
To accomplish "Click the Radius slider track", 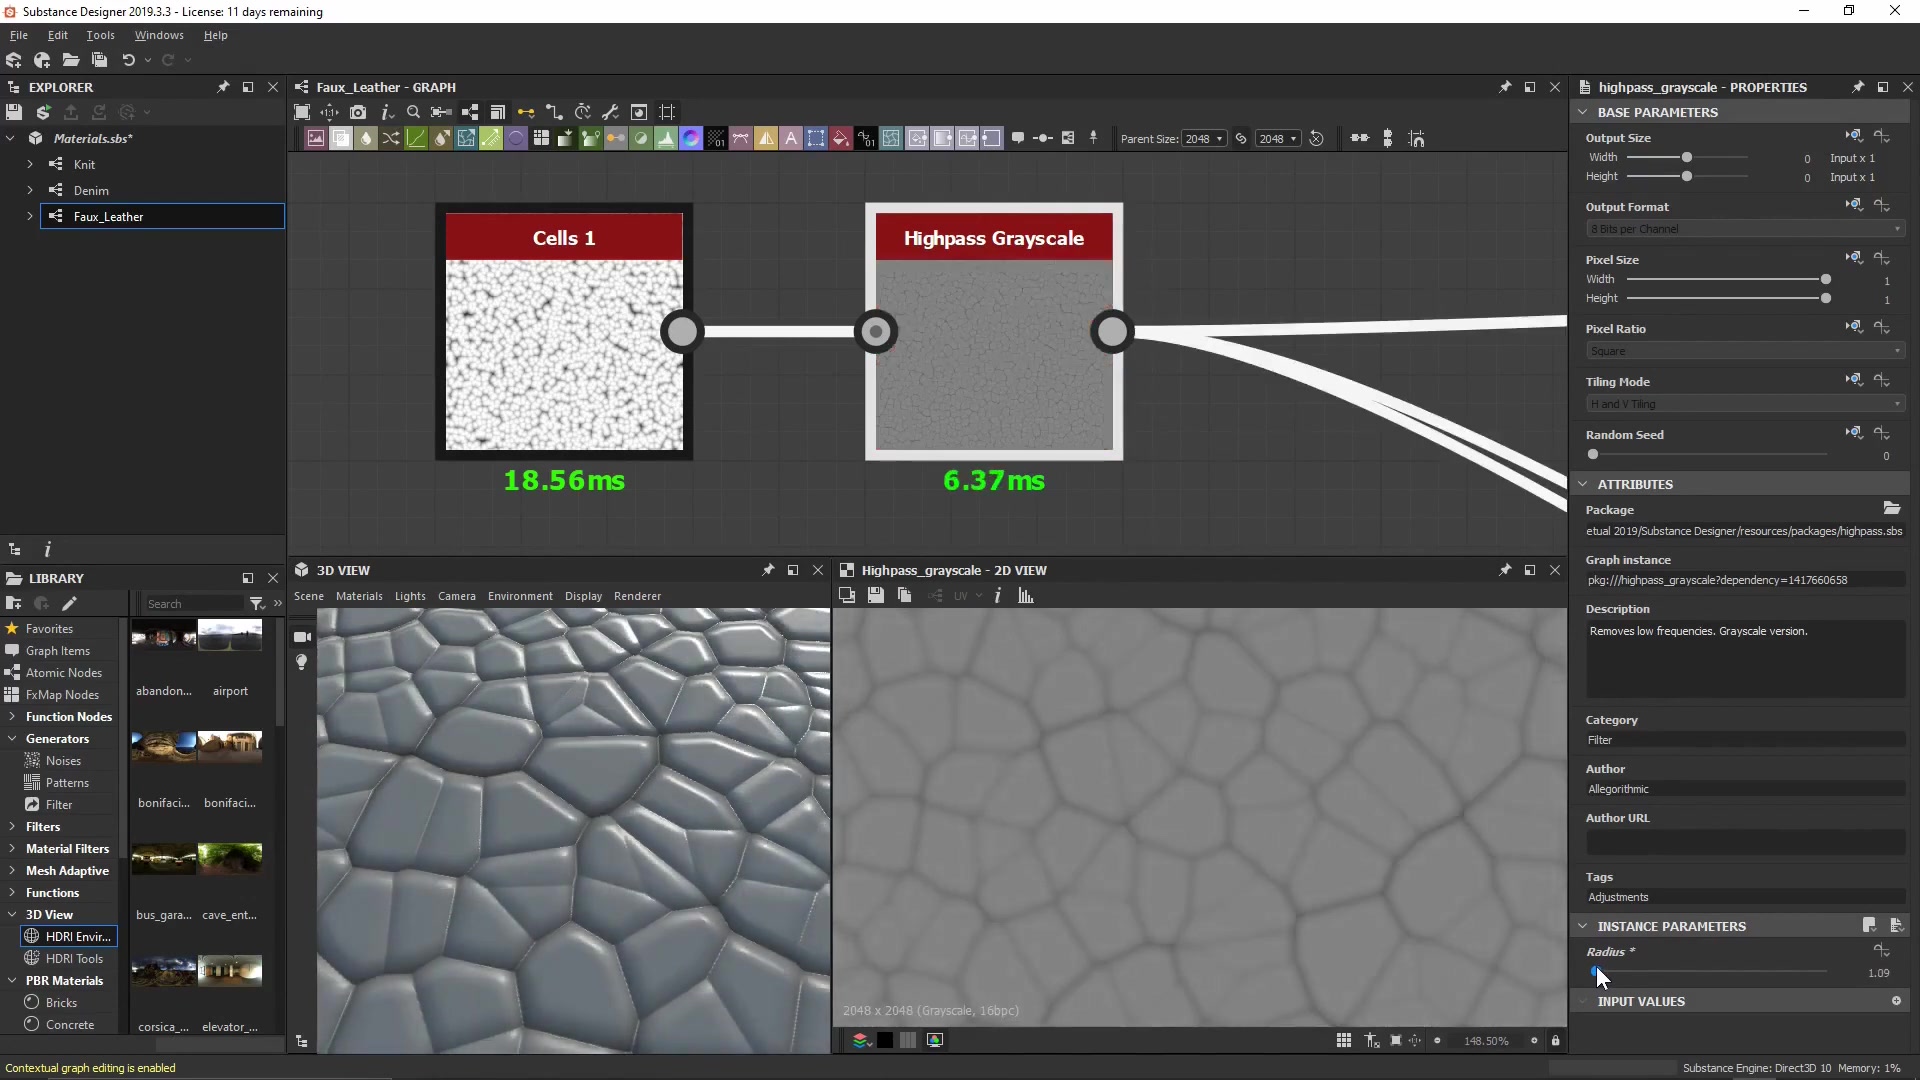I will (x=1710, y=972).
